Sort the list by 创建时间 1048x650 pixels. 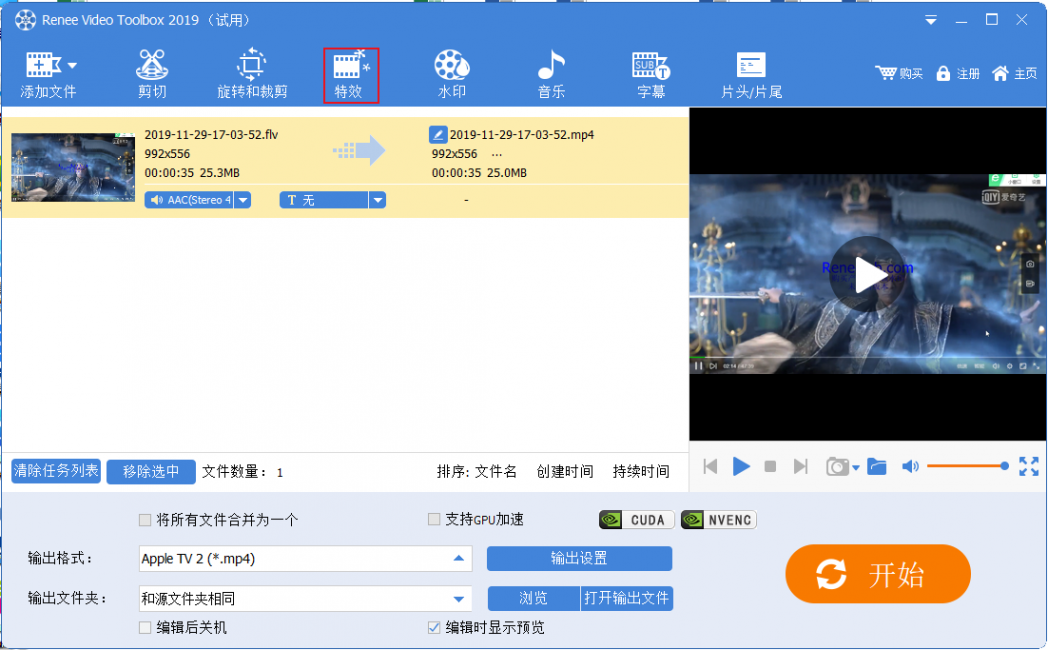pos(565,472)
